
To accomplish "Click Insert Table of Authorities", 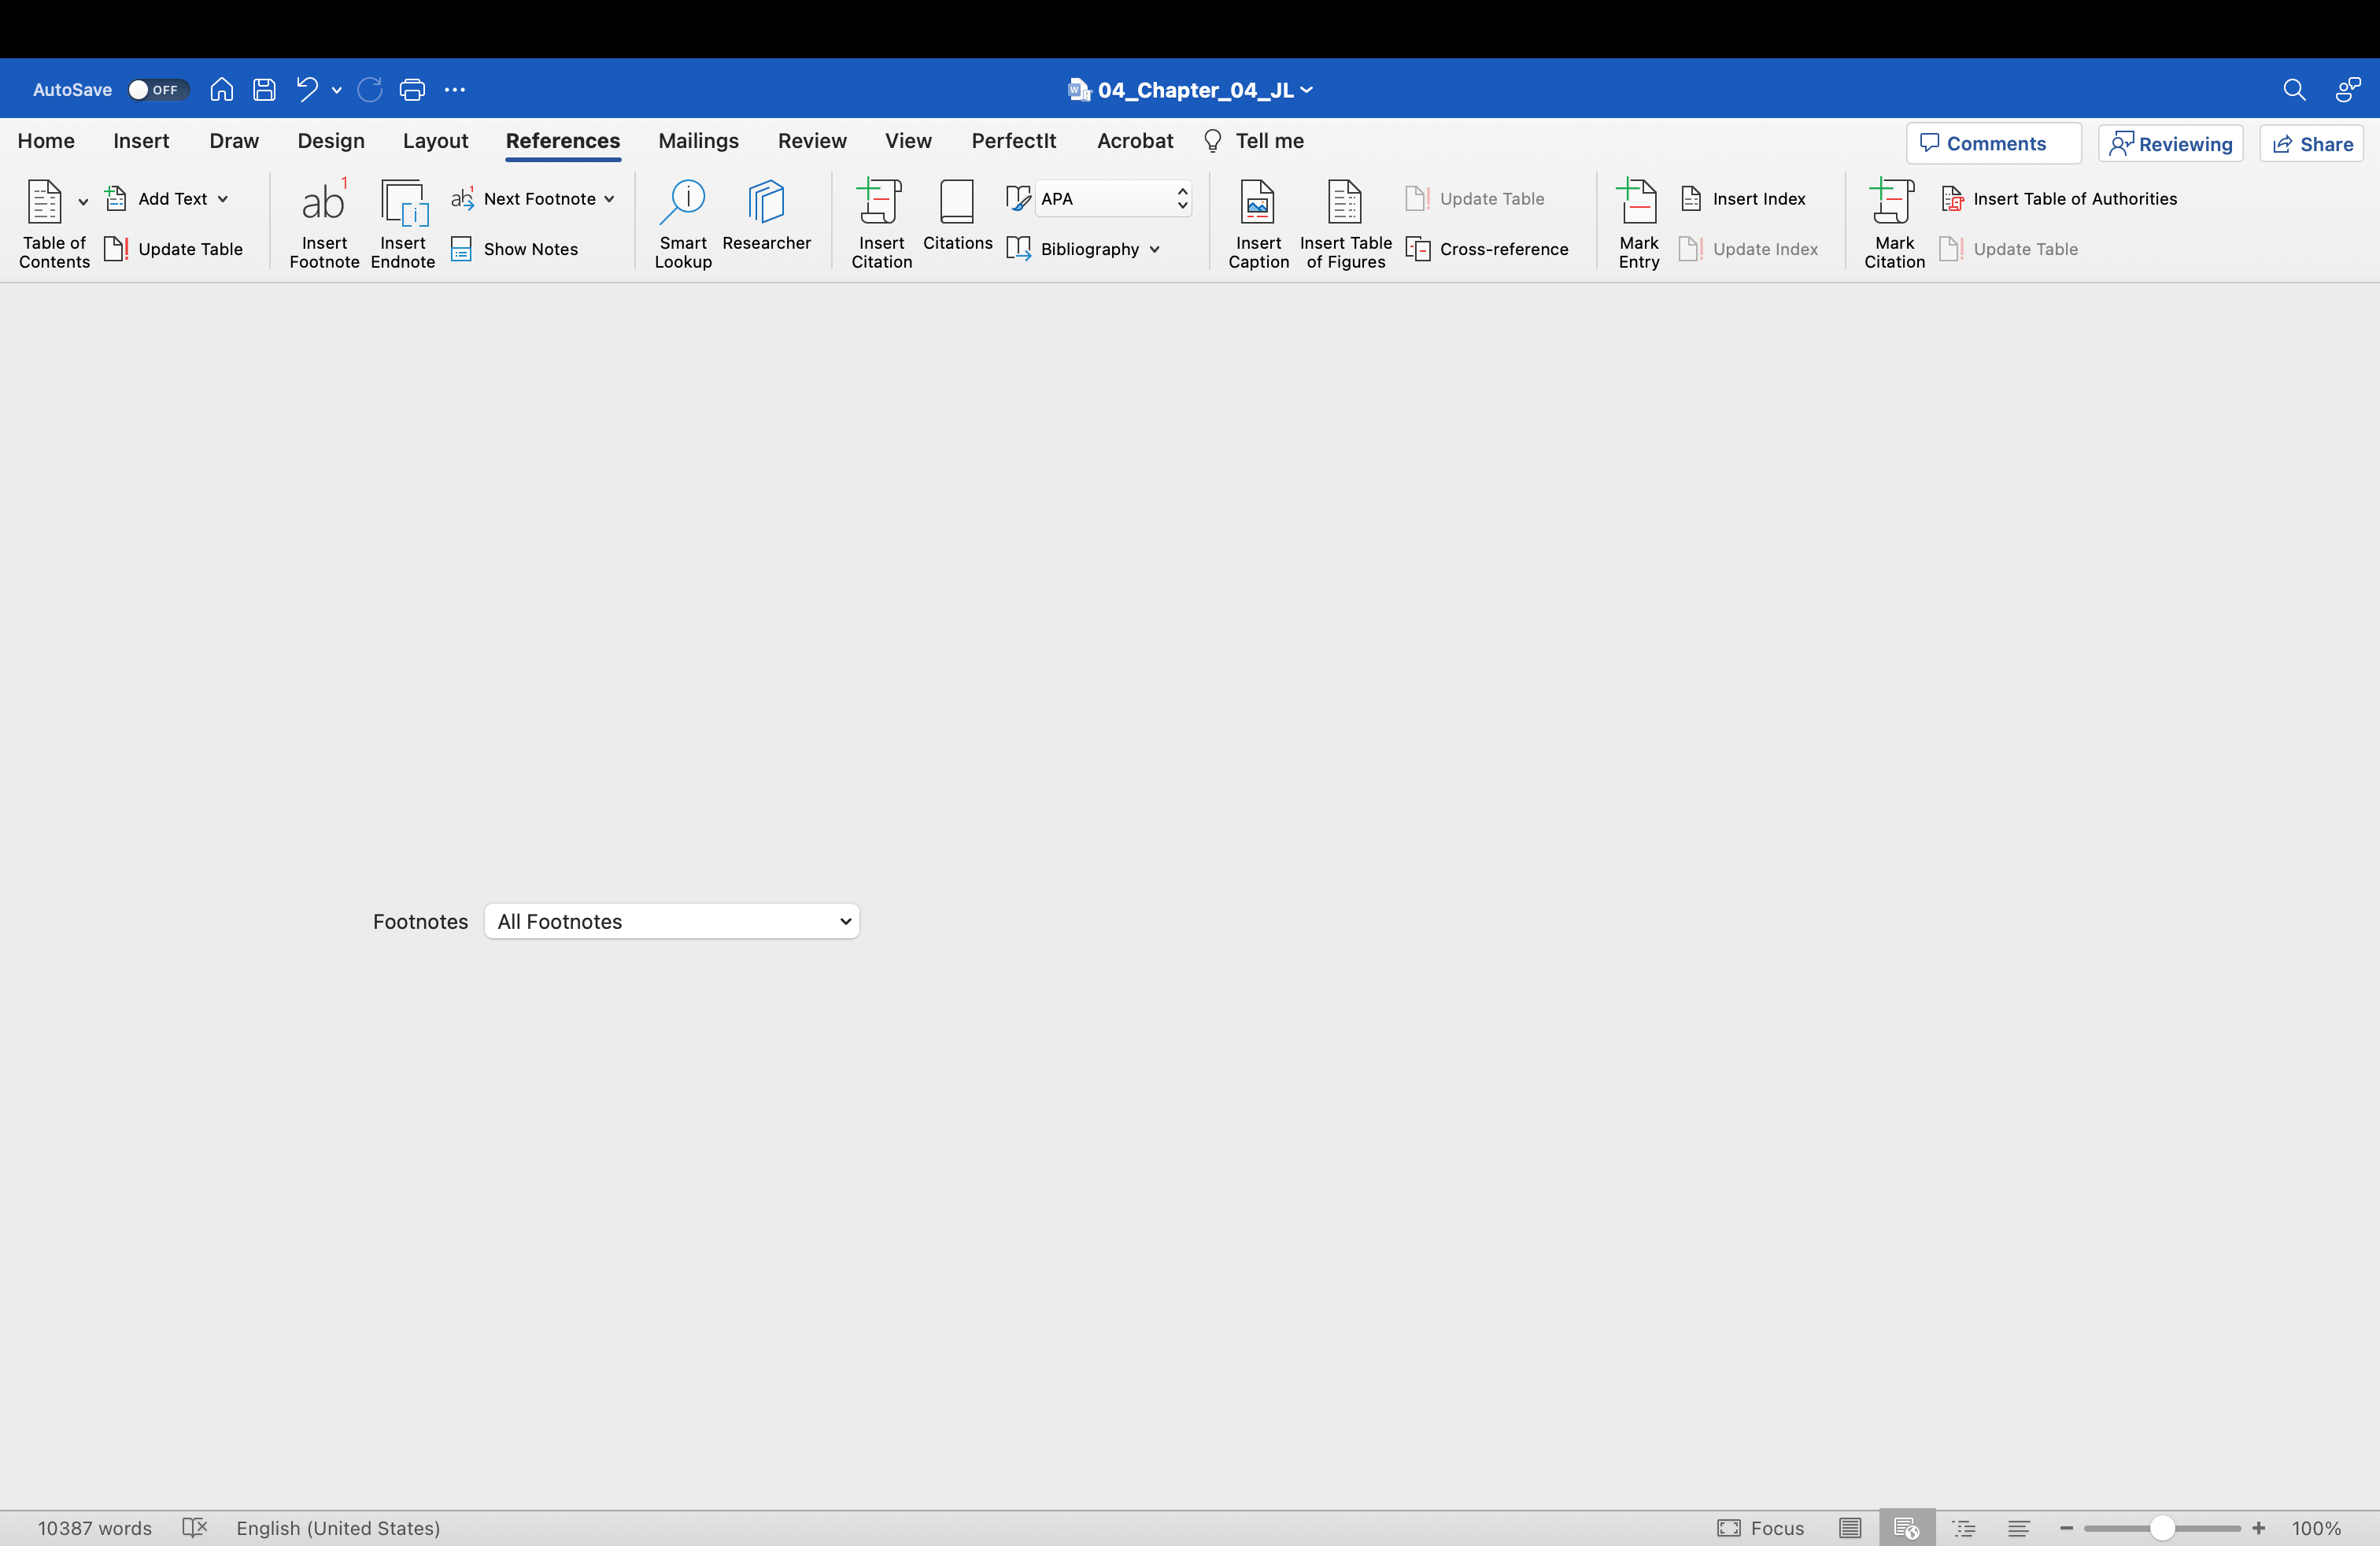I will click(x=2058, y=199).
